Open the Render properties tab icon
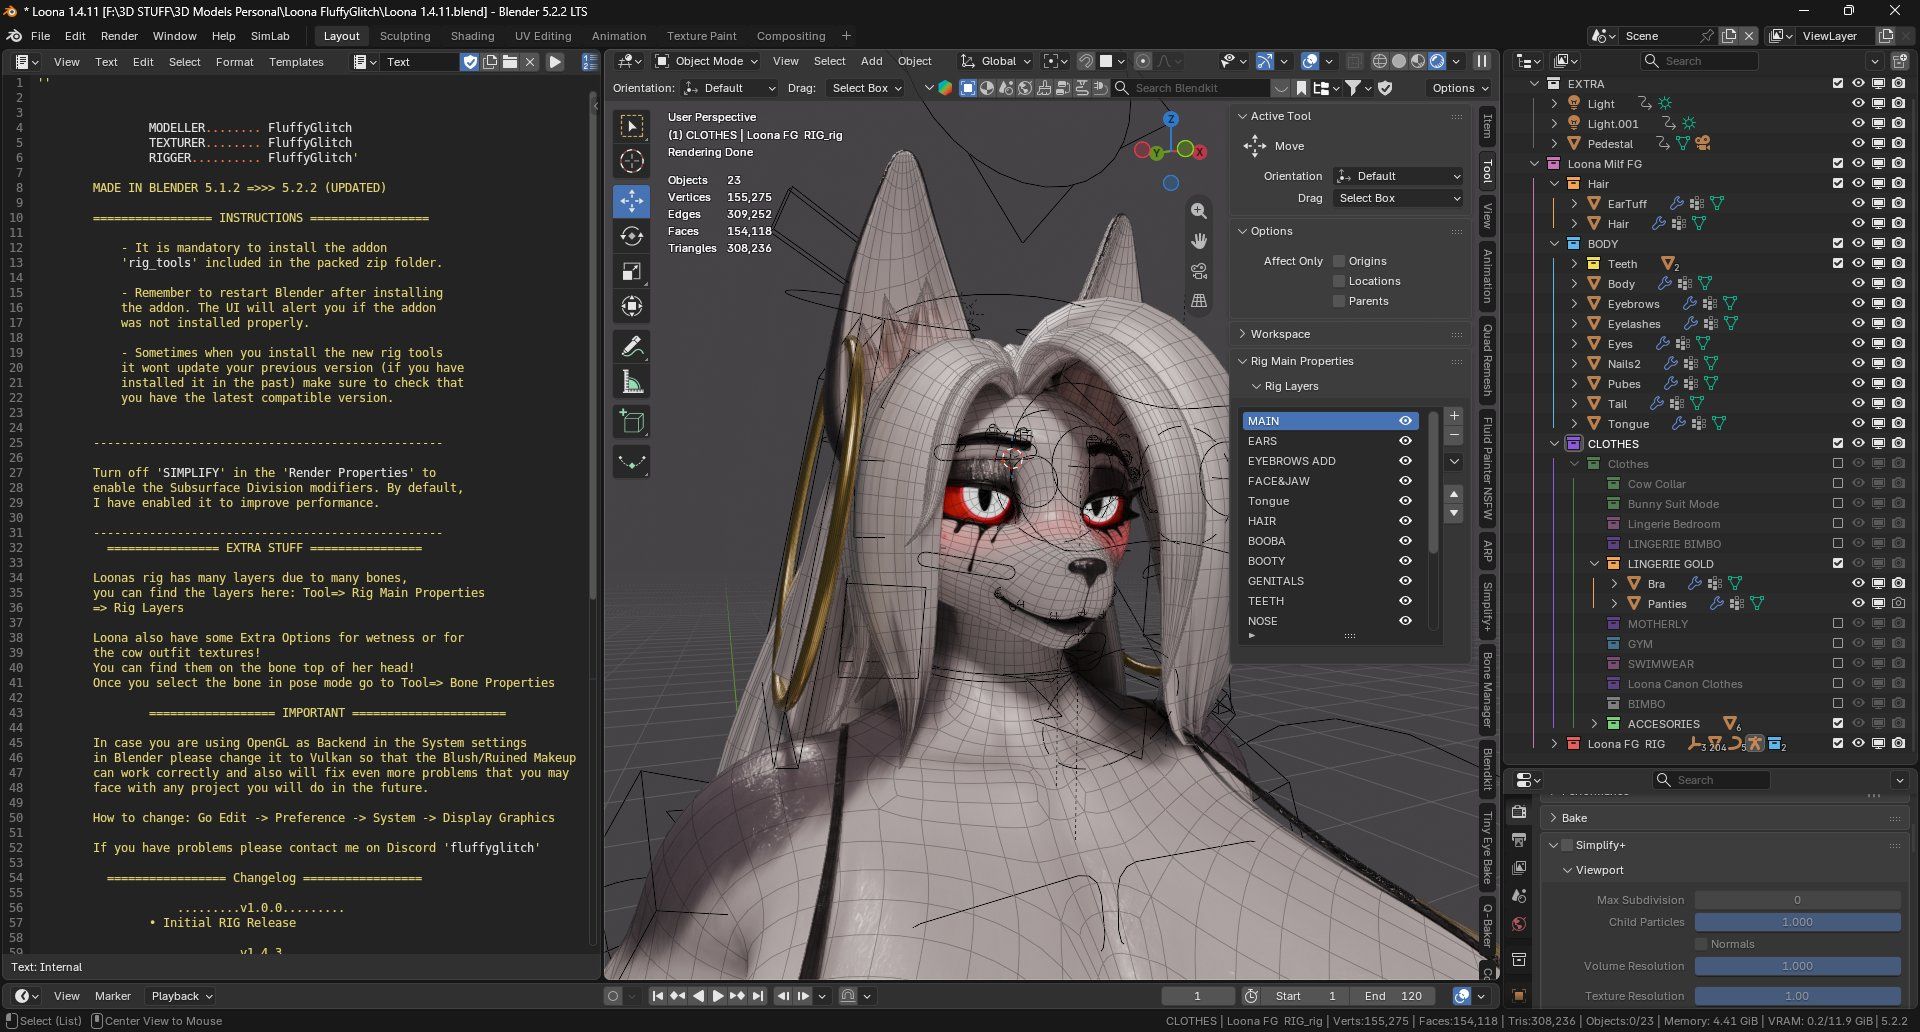The height and width of the screenshot is (1032, 1920). 1519,812
